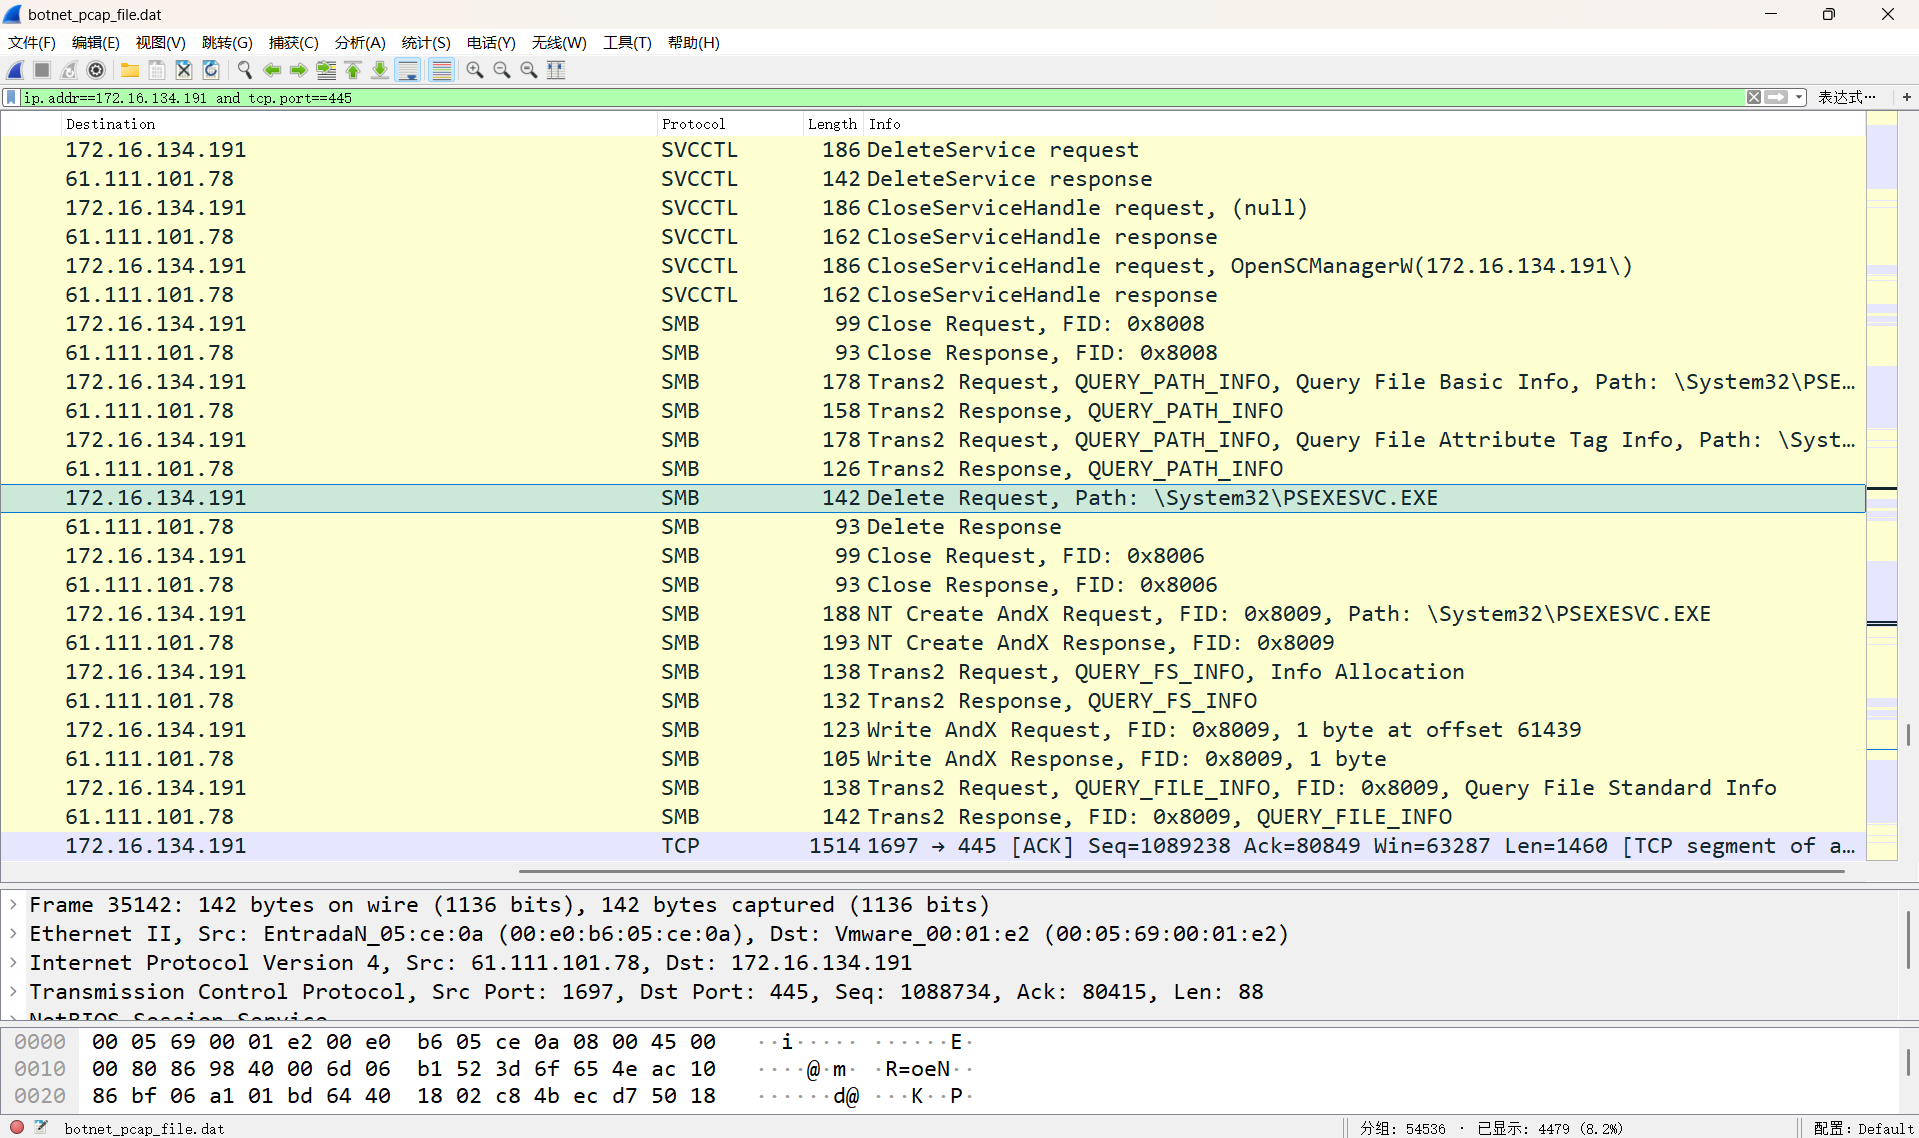Image resolution: width=1919 pixels, height=1138 pixels.
Task: Add a filter button with plus
Action: click(x=1907, y=98)
